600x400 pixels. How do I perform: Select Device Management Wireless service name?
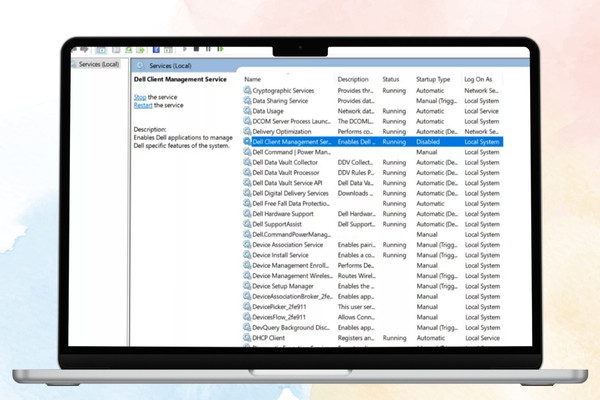(x=293, y=276)
